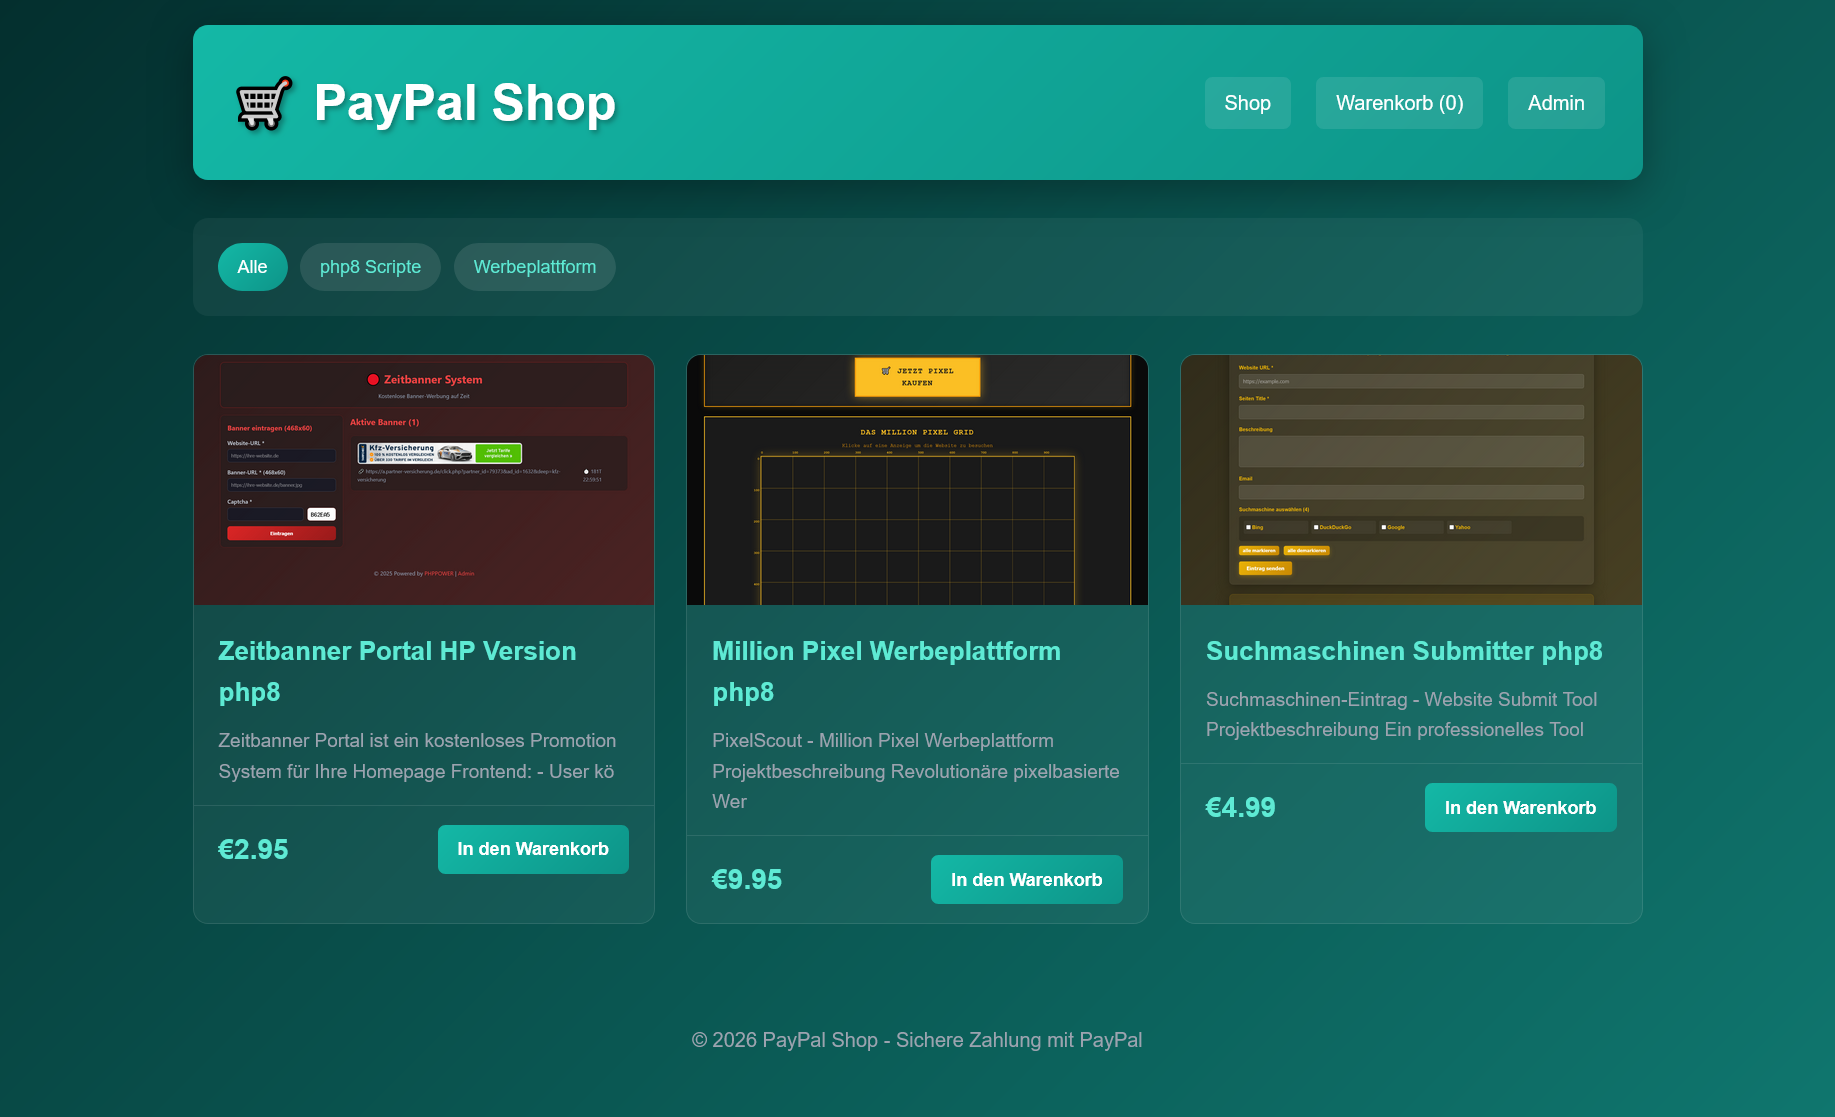This screenshot has width=1835, height=1117.
Task: Click the PHPPOWER footer link in Zeitbanner preview
Action: point(439,574)
